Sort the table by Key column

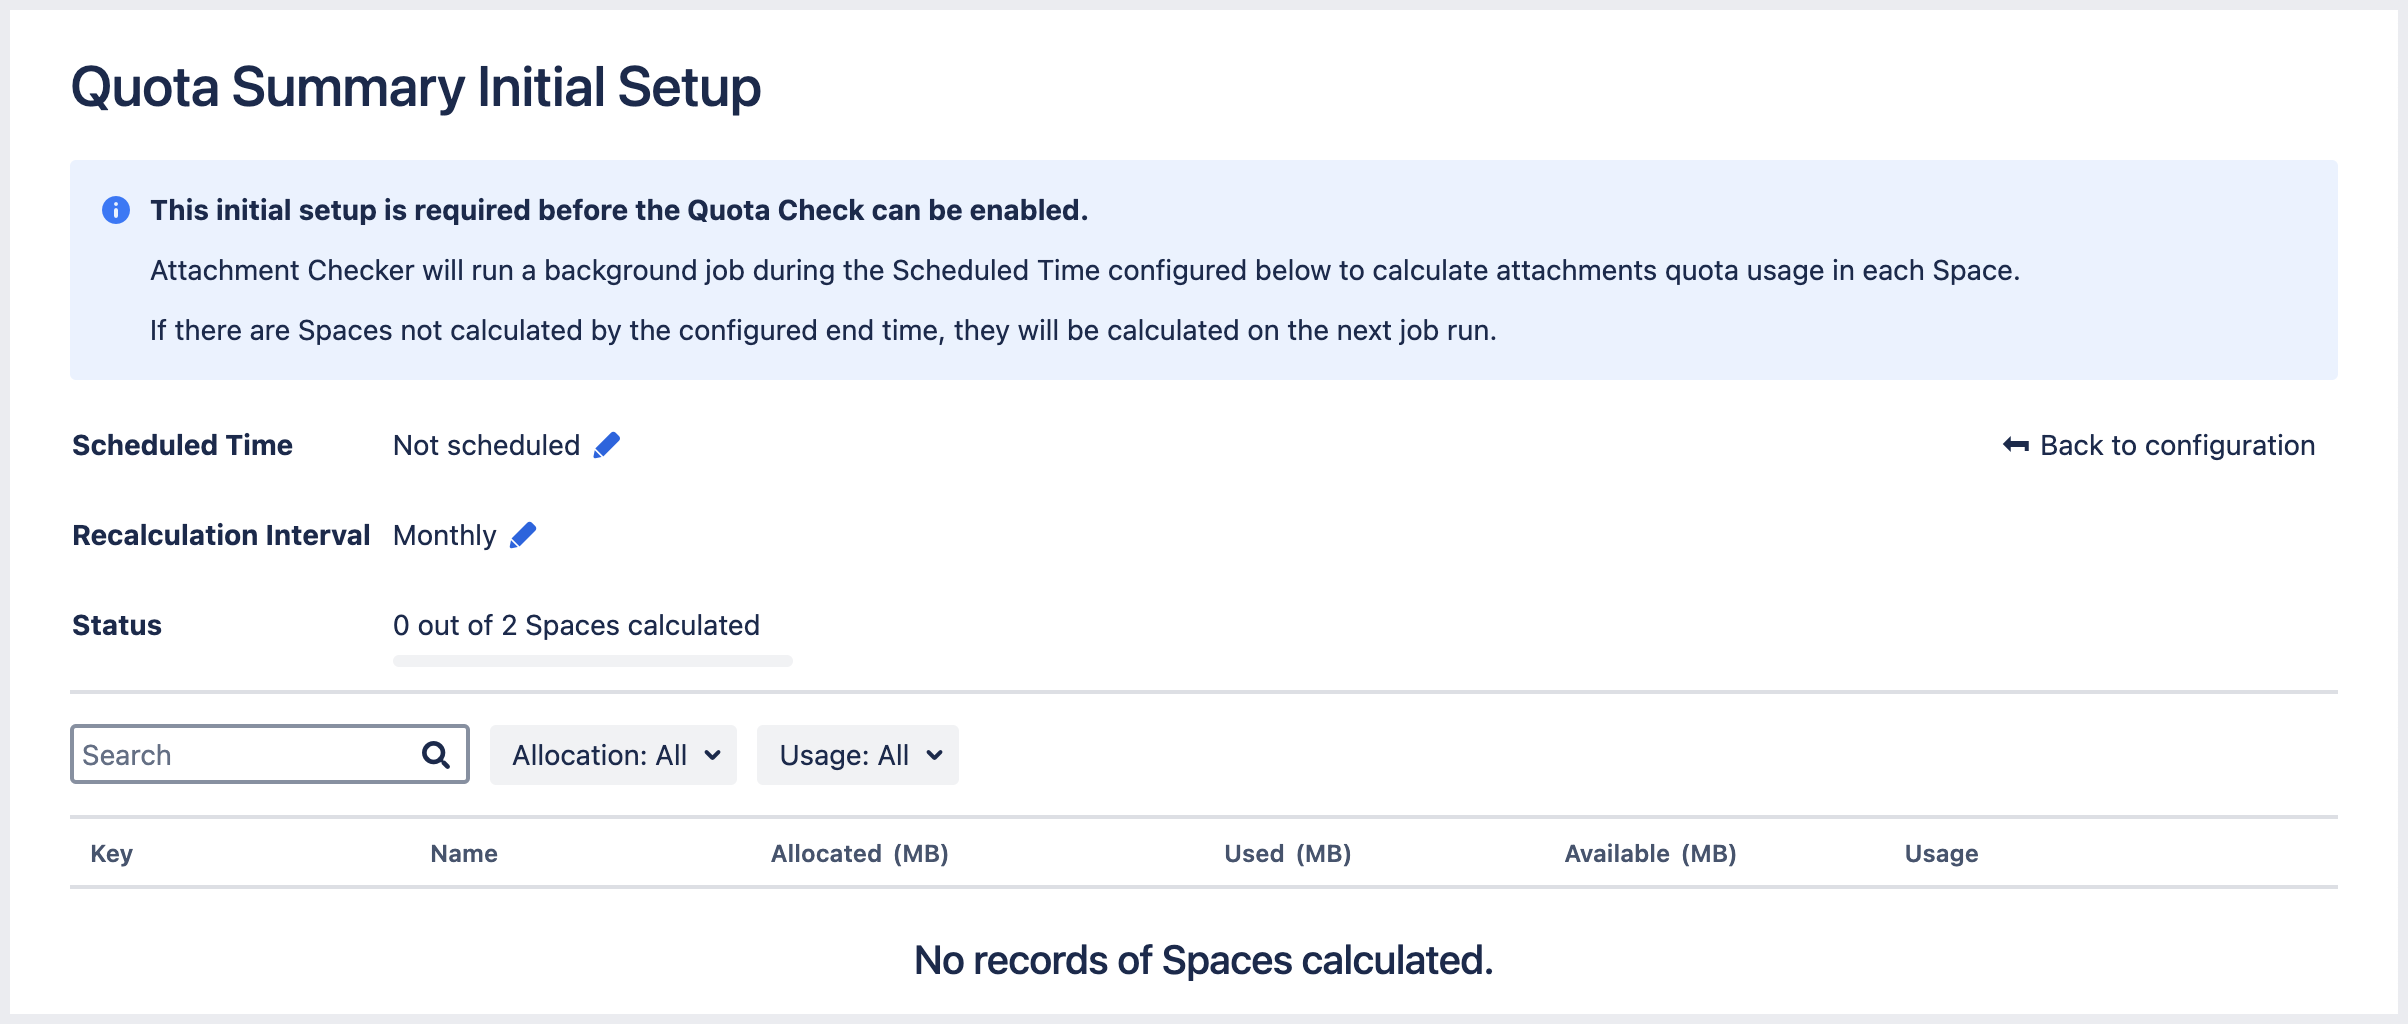coord(111,853)
